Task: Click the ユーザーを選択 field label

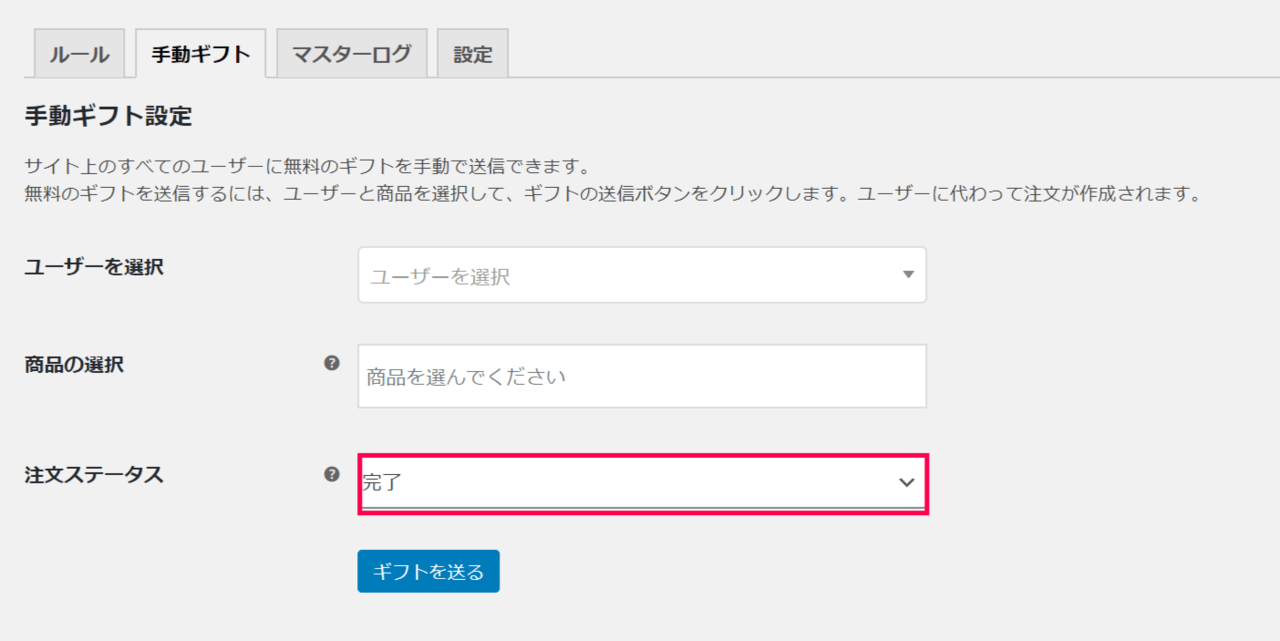Action: [x=94, y=267]
